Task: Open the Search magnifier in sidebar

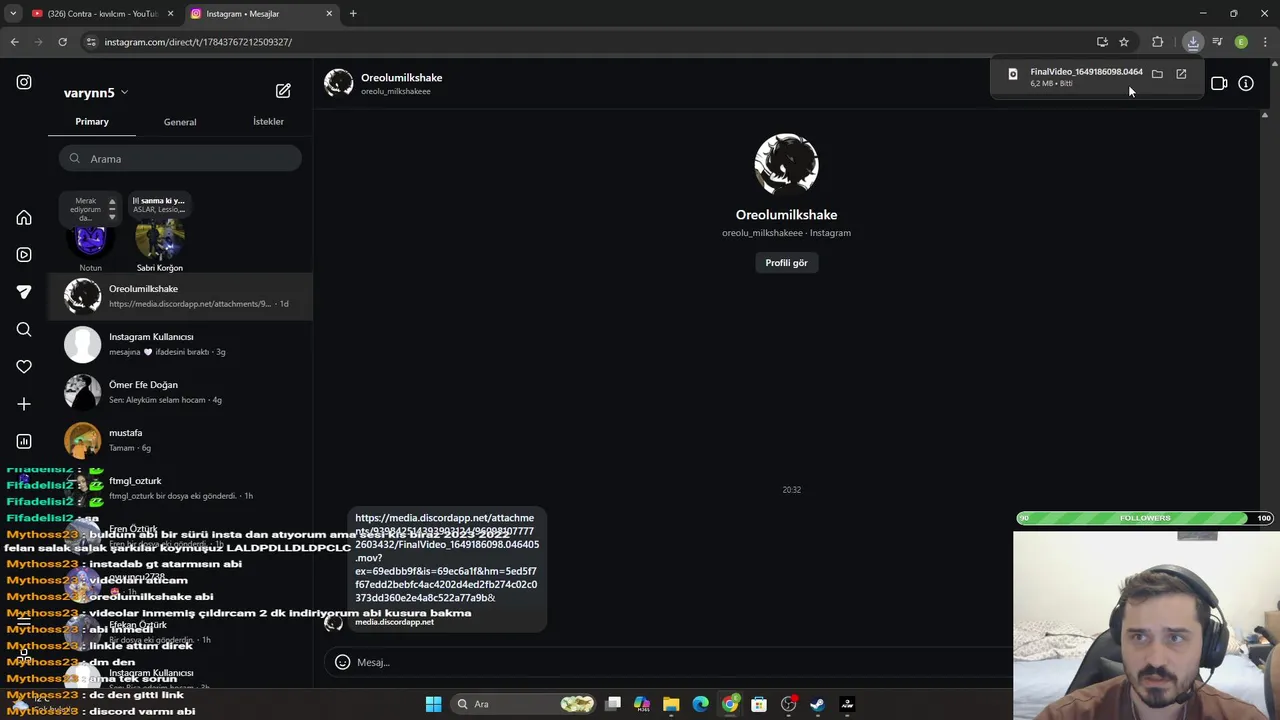Action: [24, 329]
